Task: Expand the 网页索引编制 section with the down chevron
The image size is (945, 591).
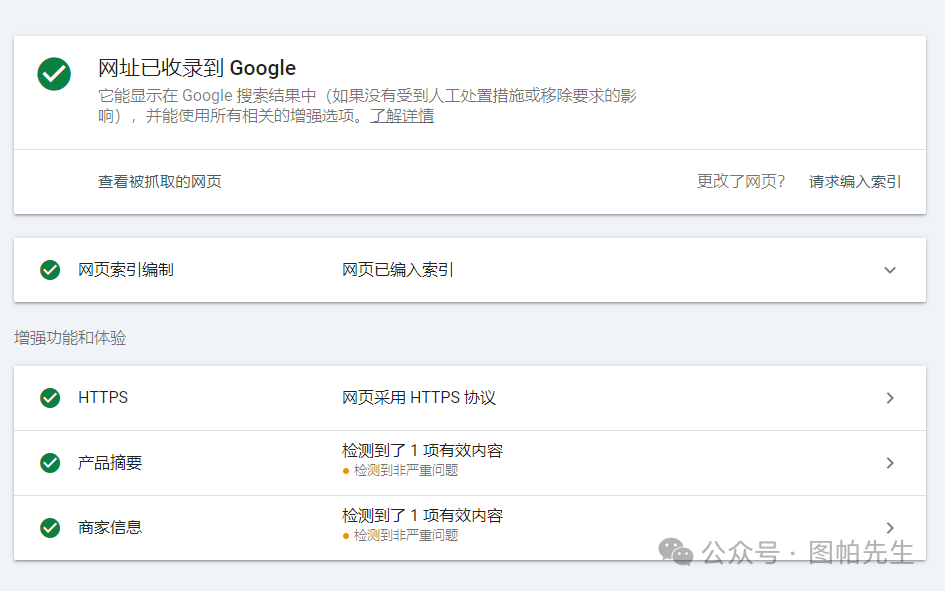Action: click(x=890, y=270)
